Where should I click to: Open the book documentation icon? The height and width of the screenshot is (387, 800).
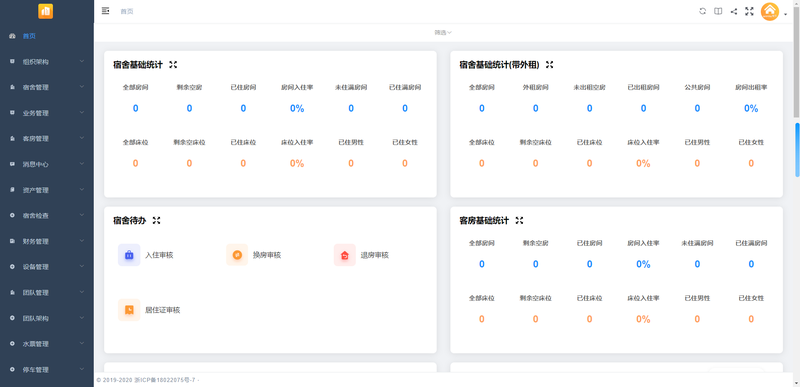point(718,11)
